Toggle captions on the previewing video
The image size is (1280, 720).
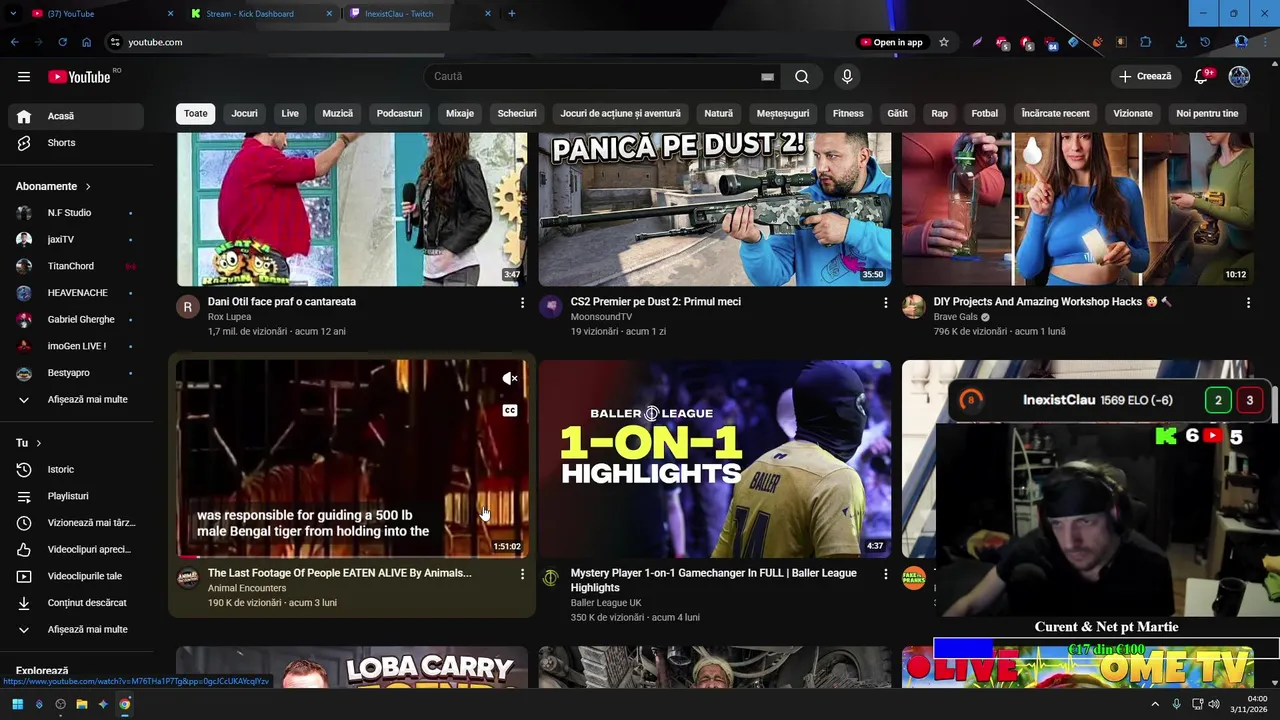click(x=510, y=411)
